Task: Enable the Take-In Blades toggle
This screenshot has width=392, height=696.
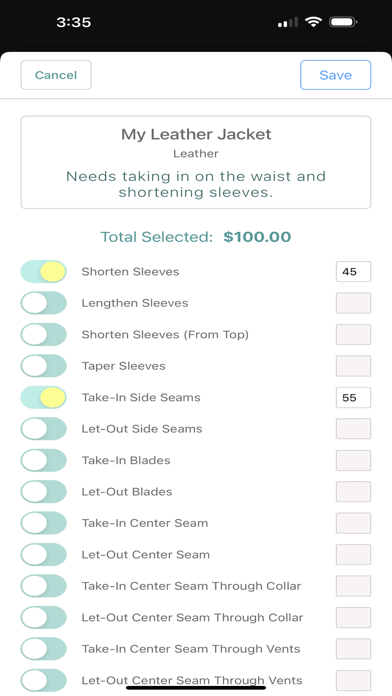Action: [44, 460]
